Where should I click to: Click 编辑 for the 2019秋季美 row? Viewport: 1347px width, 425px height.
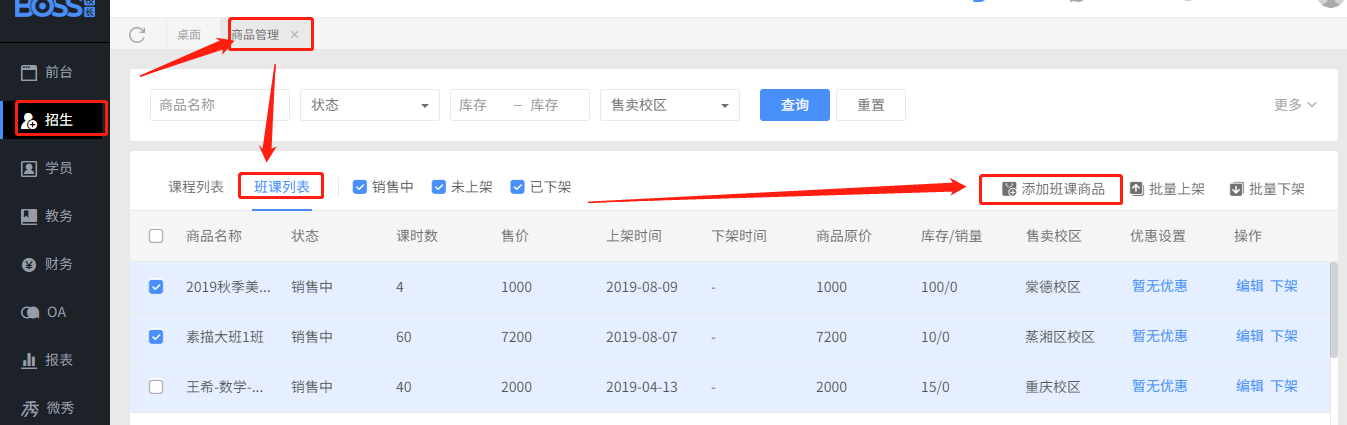pos(1250,286)
